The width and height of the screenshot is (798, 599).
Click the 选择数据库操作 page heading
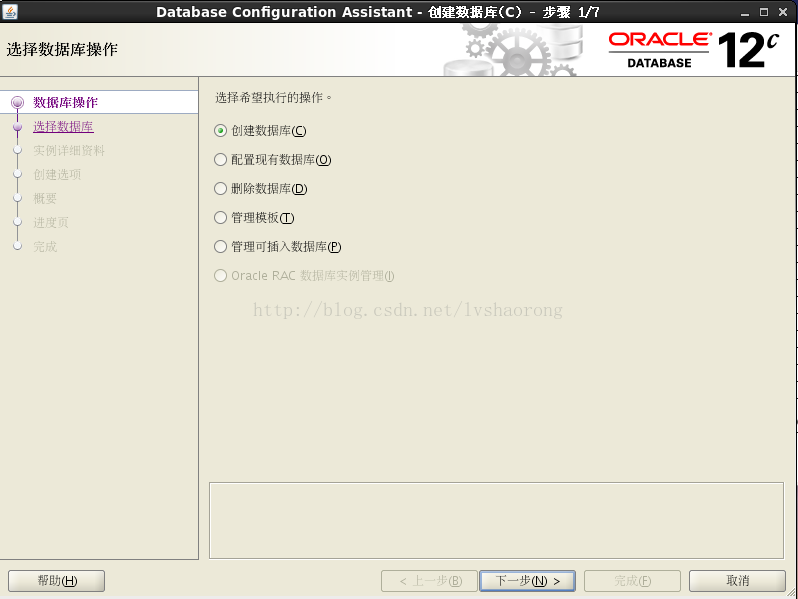tap(62, 49)
